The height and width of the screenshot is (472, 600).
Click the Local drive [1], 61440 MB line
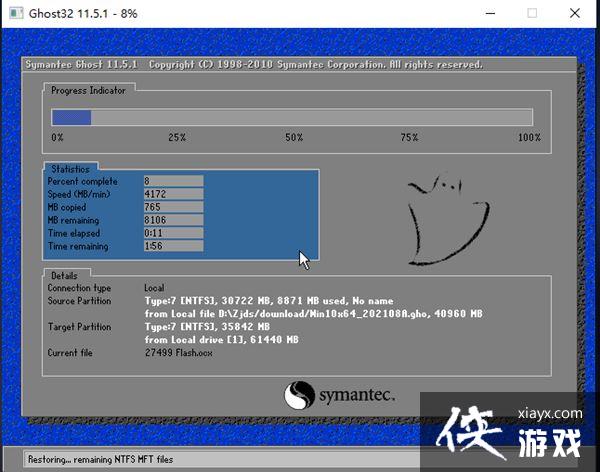tap(221, 340)
